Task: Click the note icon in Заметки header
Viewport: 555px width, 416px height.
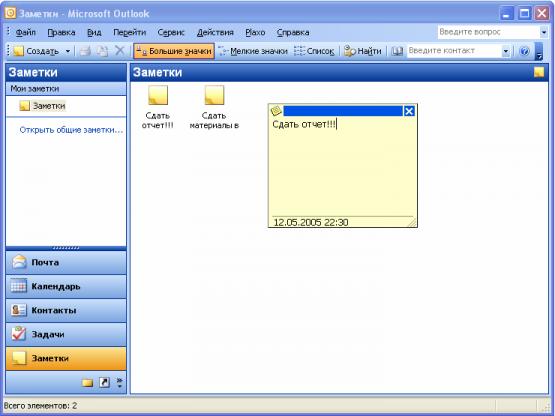Action: pyautogui.click(x=539, y=72)
